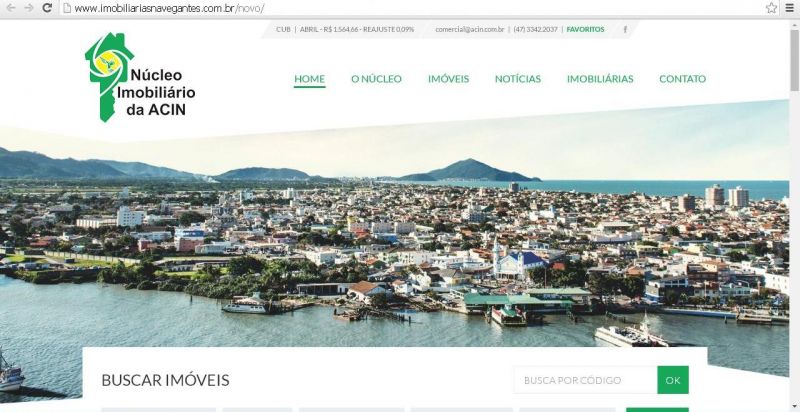Click the vertical page scrollbar

point(794,215)
